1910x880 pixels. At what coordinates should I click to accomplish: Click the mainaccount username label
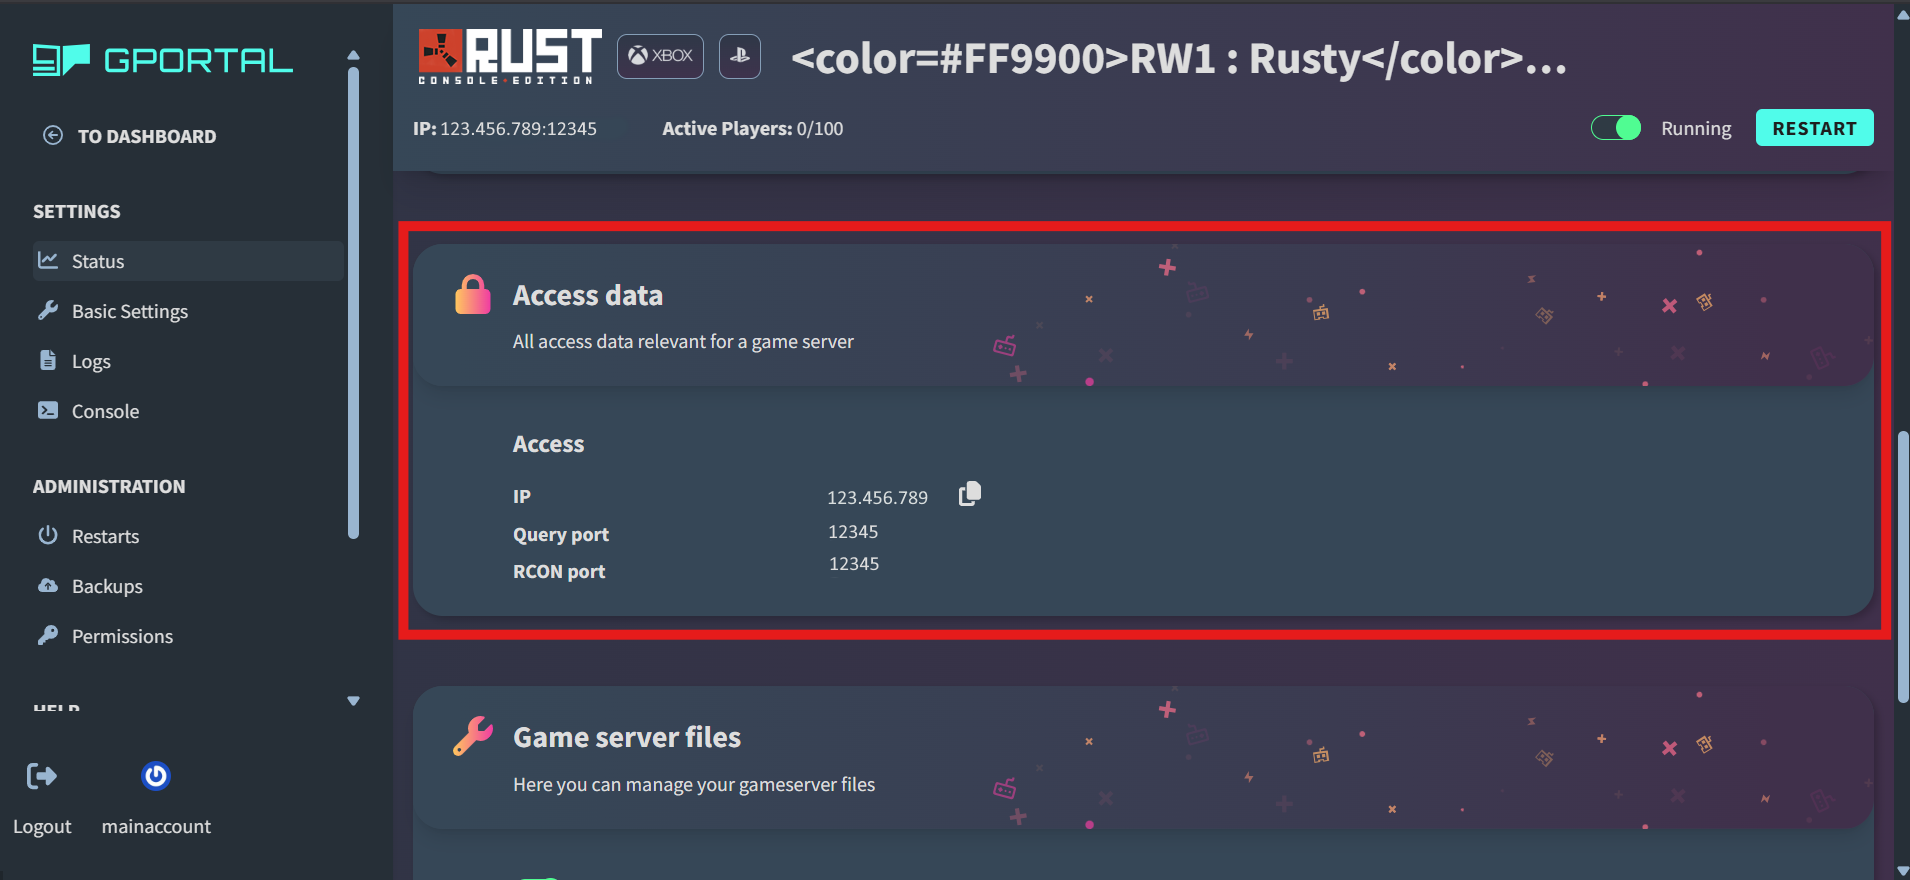(x=156, y=827)
